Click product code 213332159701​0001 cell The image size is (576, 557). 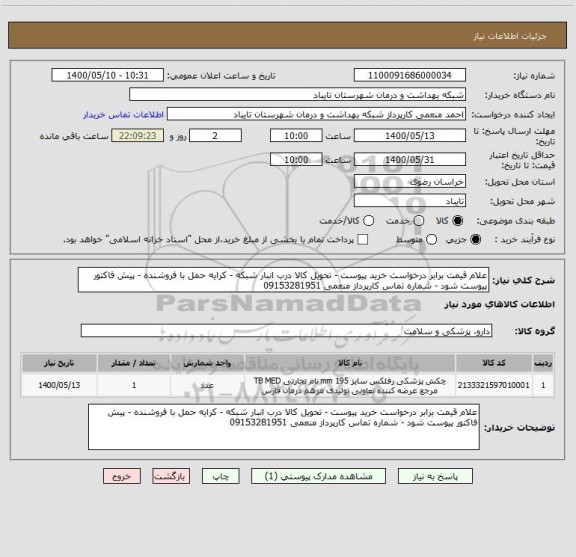pyautogui.click(x=494, y=385)
